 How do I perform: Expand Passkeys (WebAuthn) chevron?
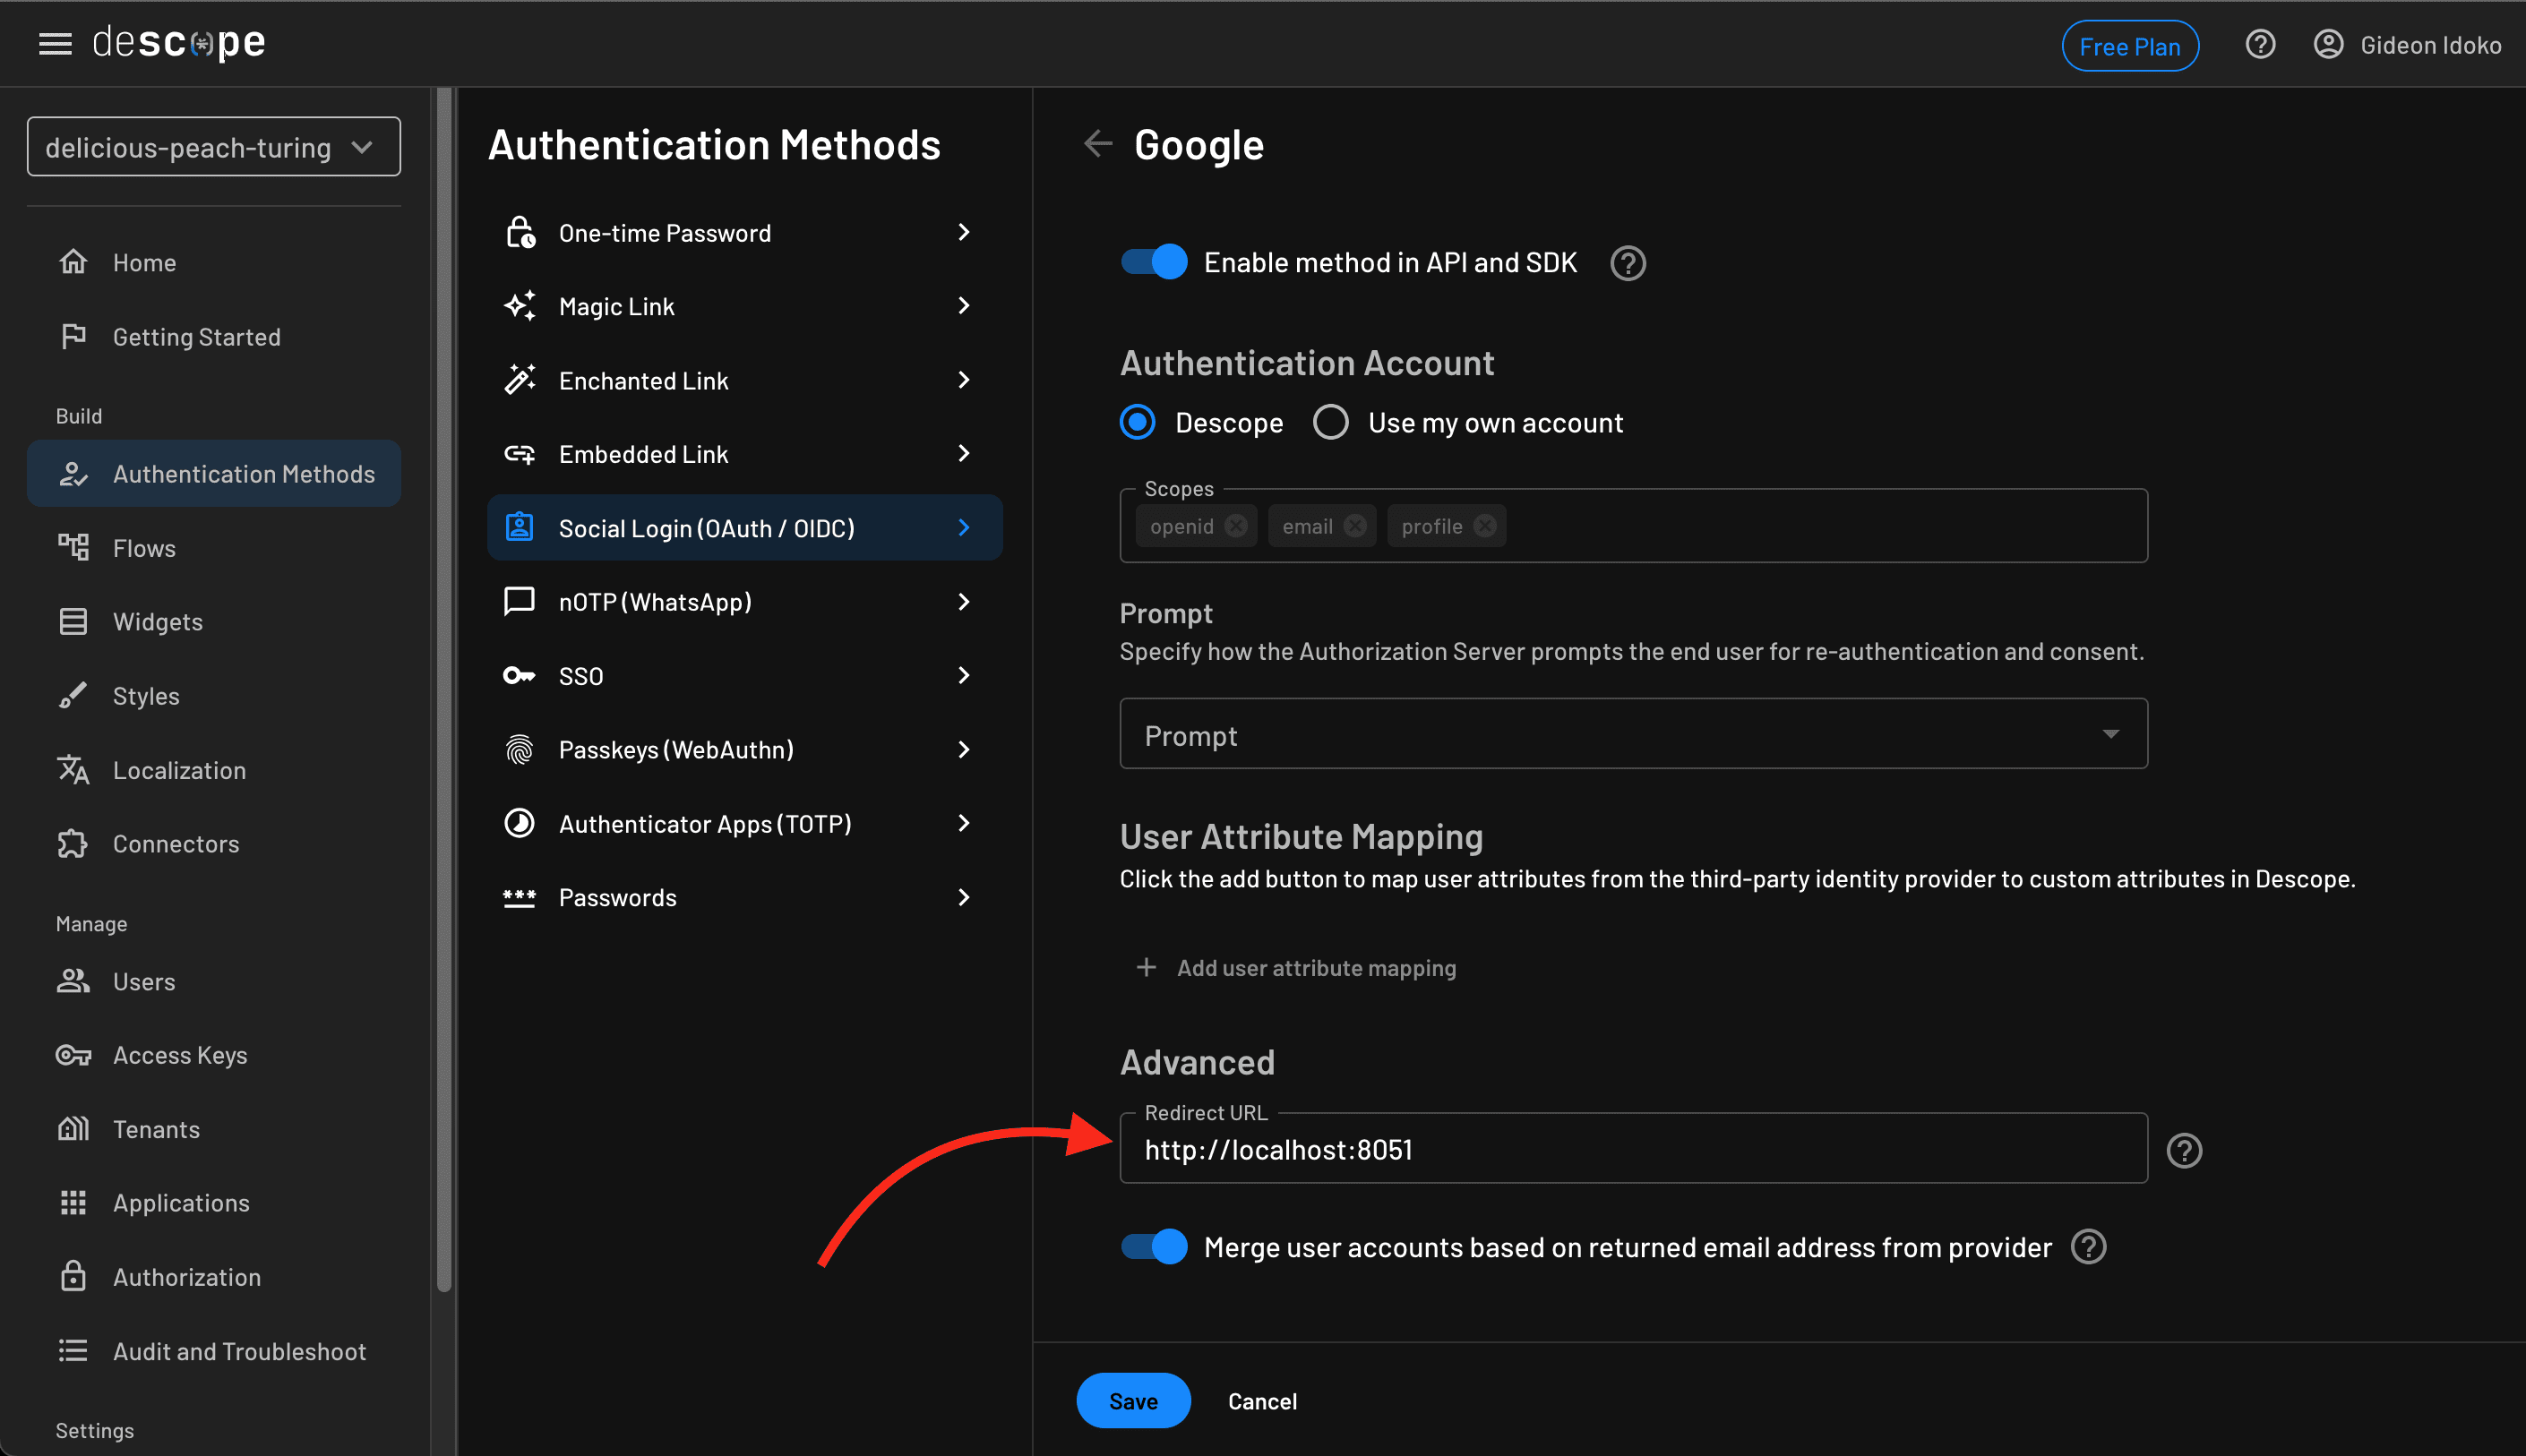[x=963, y=749]
